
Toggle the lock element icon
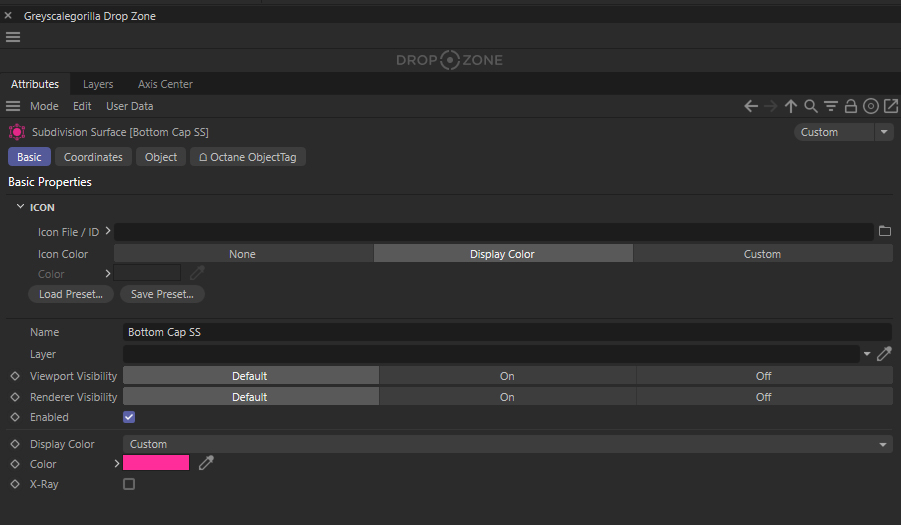[851, 106]
